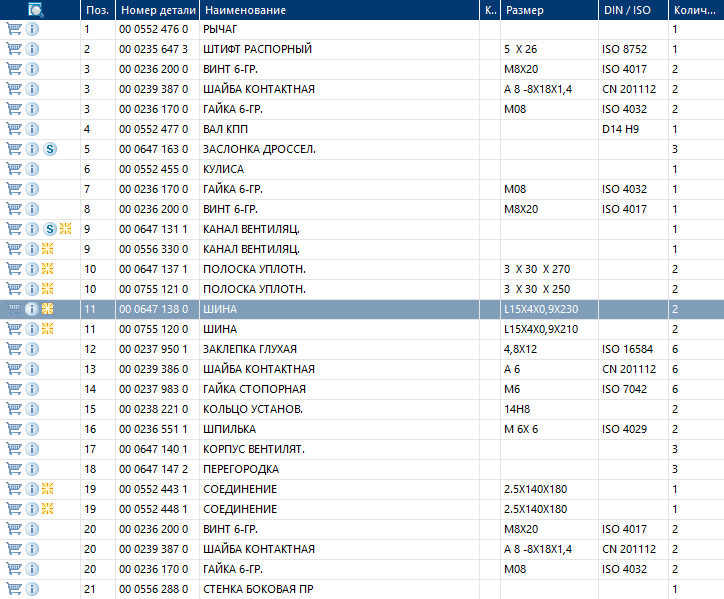Click star marker for part 00 0647 131 1
The width and height of the screenshot is (724, 599).
tap(66, 229)
